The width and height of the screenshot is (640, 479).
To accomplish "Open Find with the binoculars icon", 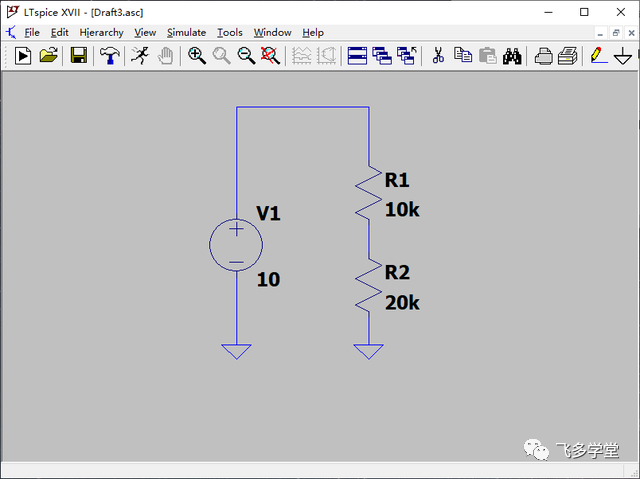I will click(x=512, y=56).
